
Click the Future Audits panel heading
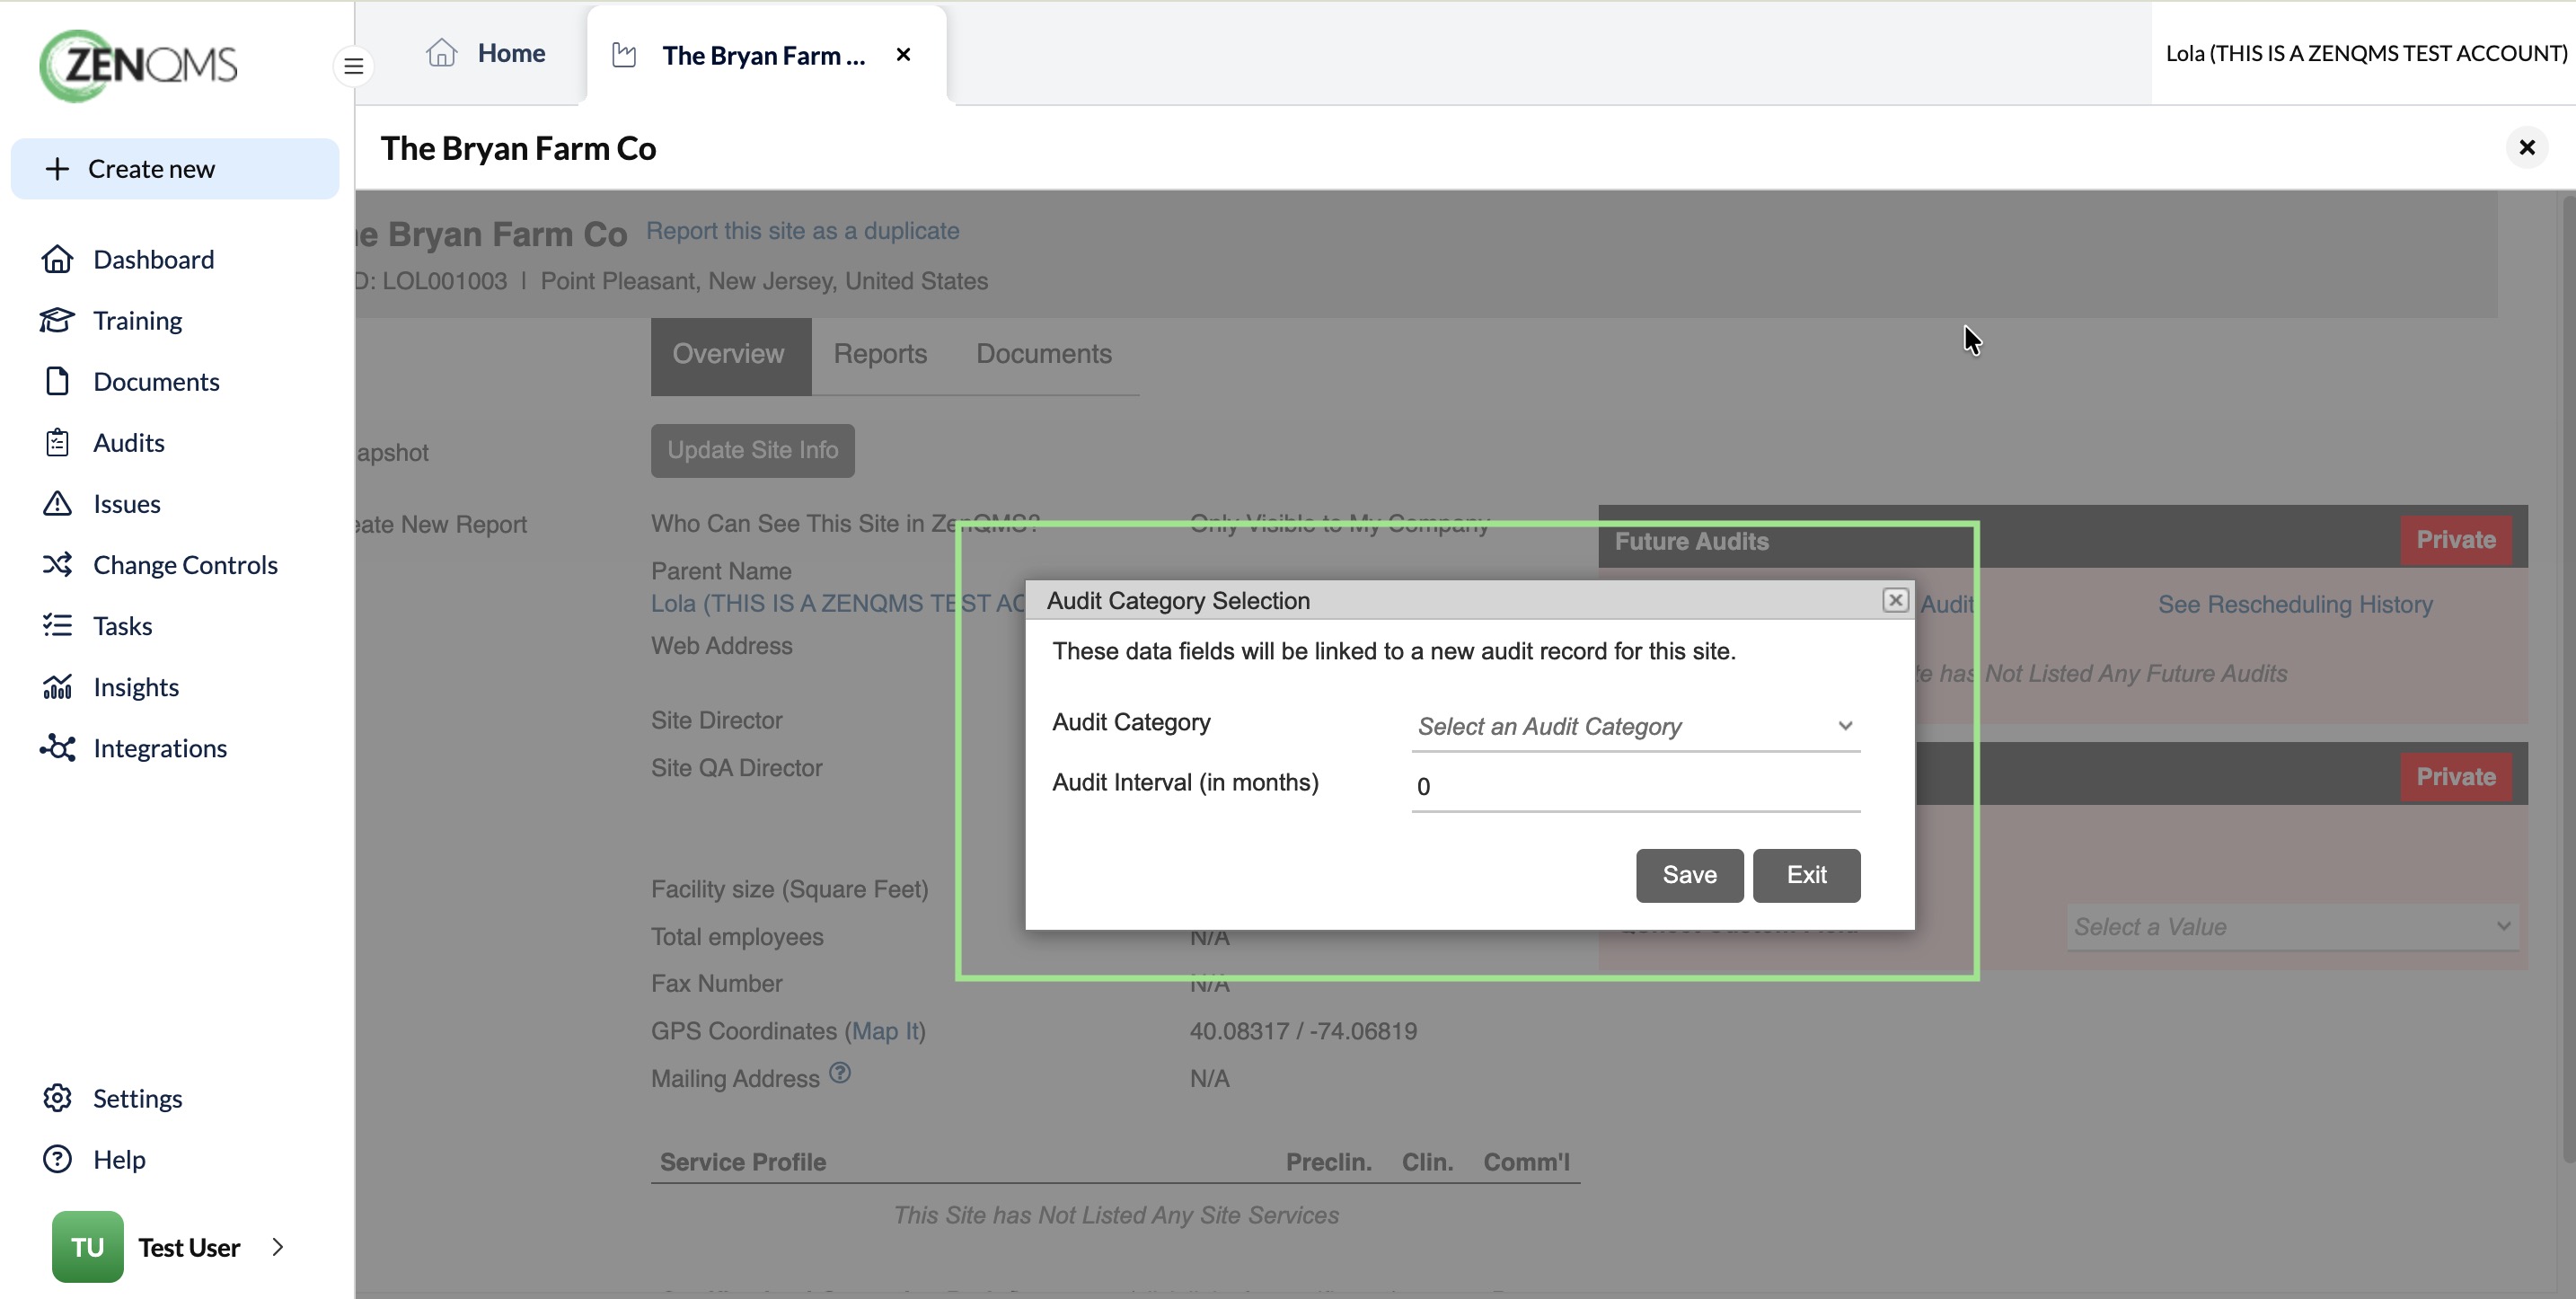[x=1691, y=541]
